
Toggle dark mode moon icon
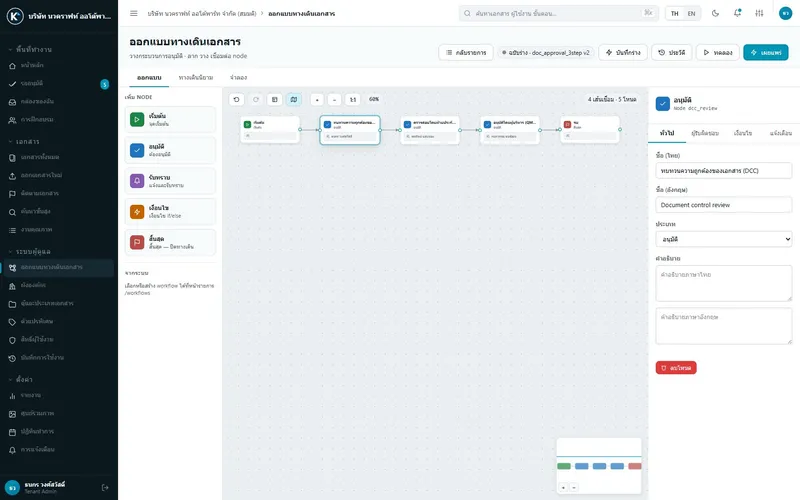715,13
